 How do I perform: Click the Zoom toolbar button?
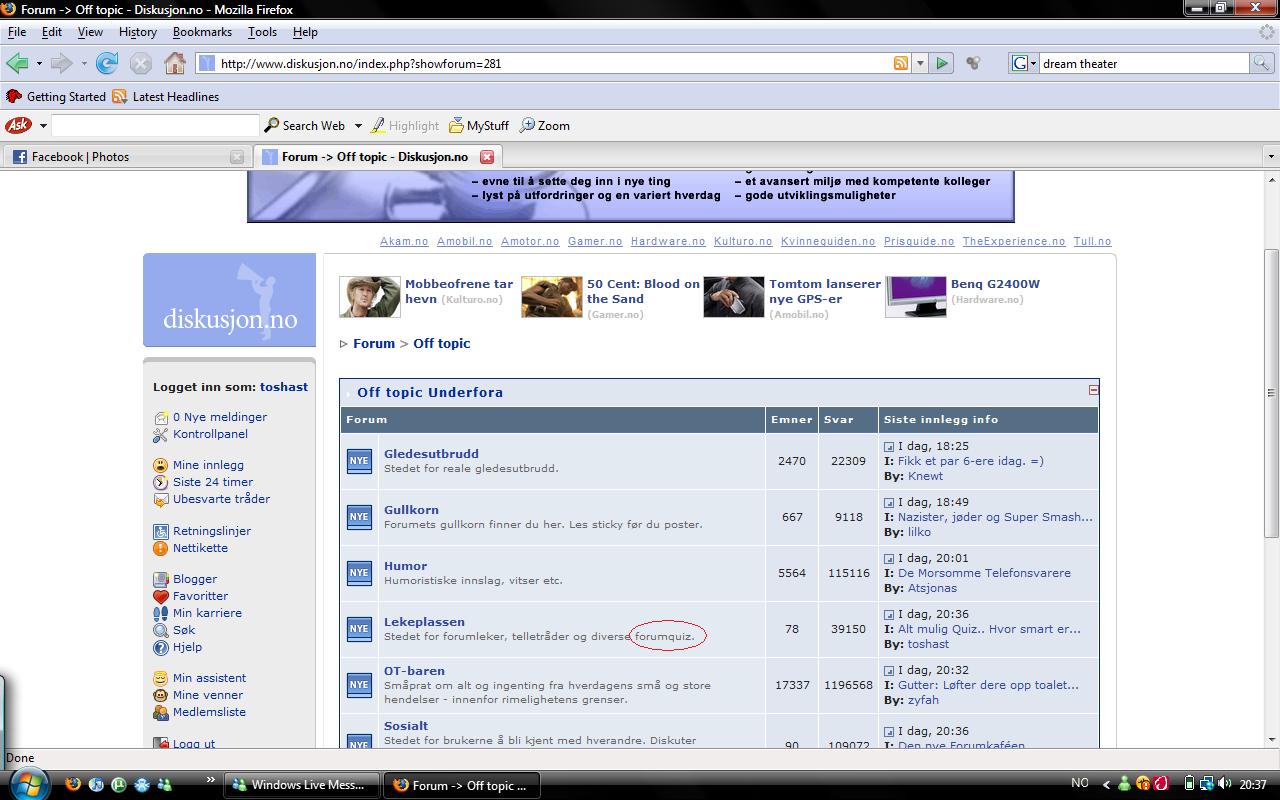(545, 126)
